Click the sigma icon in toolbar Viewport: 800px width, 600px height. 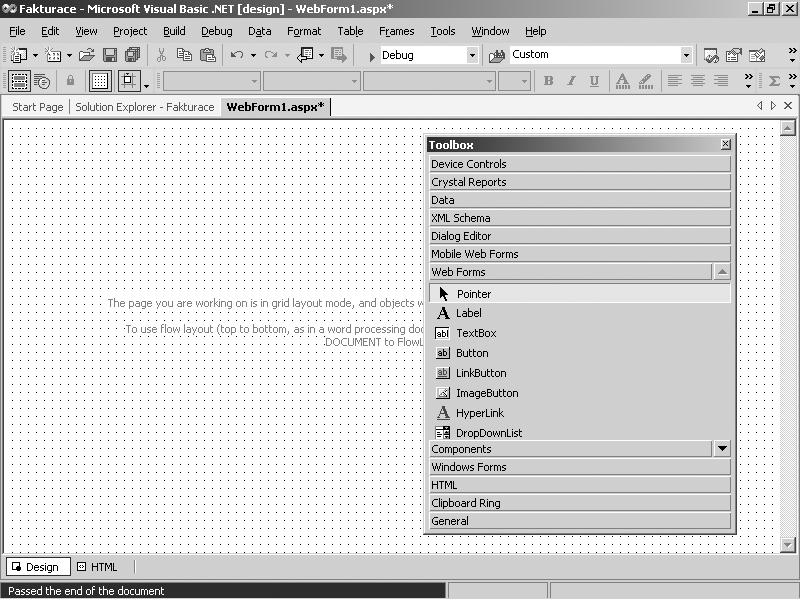[x=774, y=81]
